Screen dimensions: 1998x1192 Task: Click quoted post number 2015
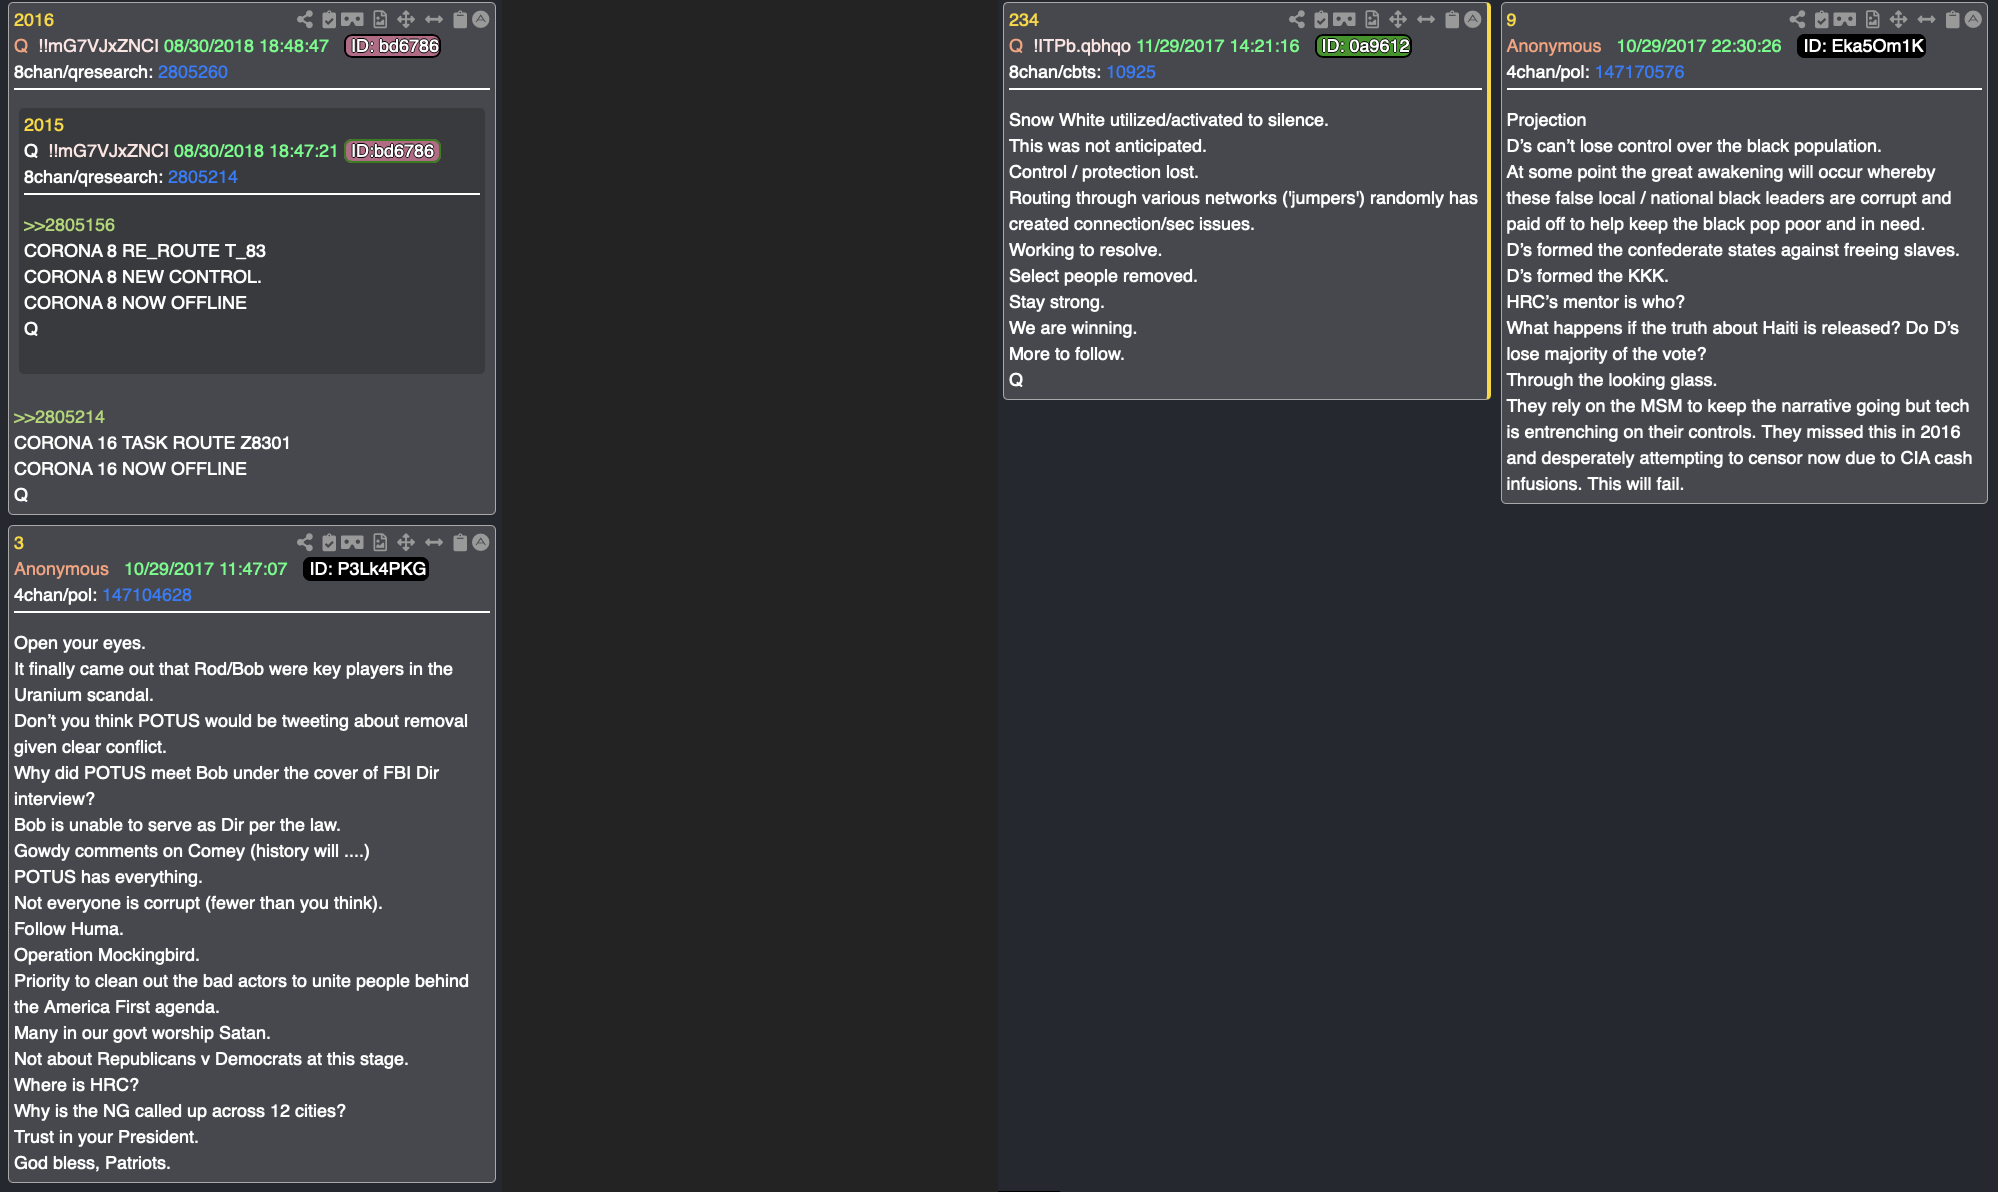[x=44, y=125]
